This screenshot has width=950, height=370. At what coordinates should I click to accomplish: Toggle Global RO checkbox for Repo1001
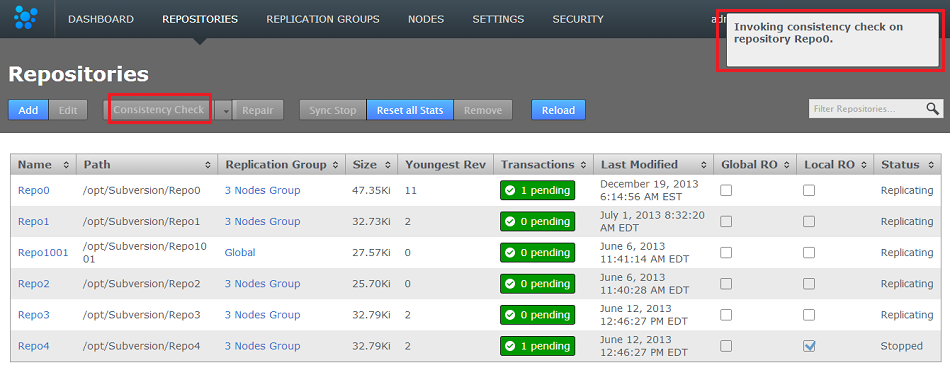(726, 253)
